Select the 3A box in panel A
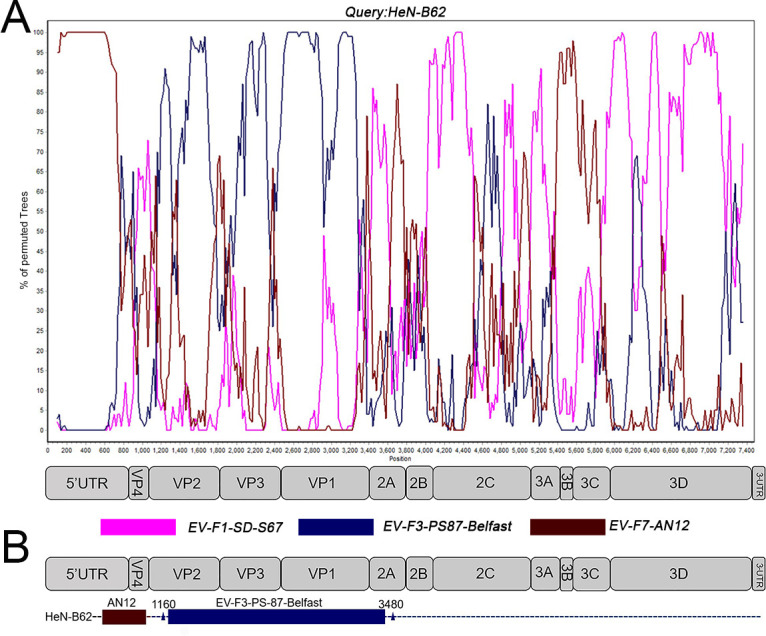 545,483
